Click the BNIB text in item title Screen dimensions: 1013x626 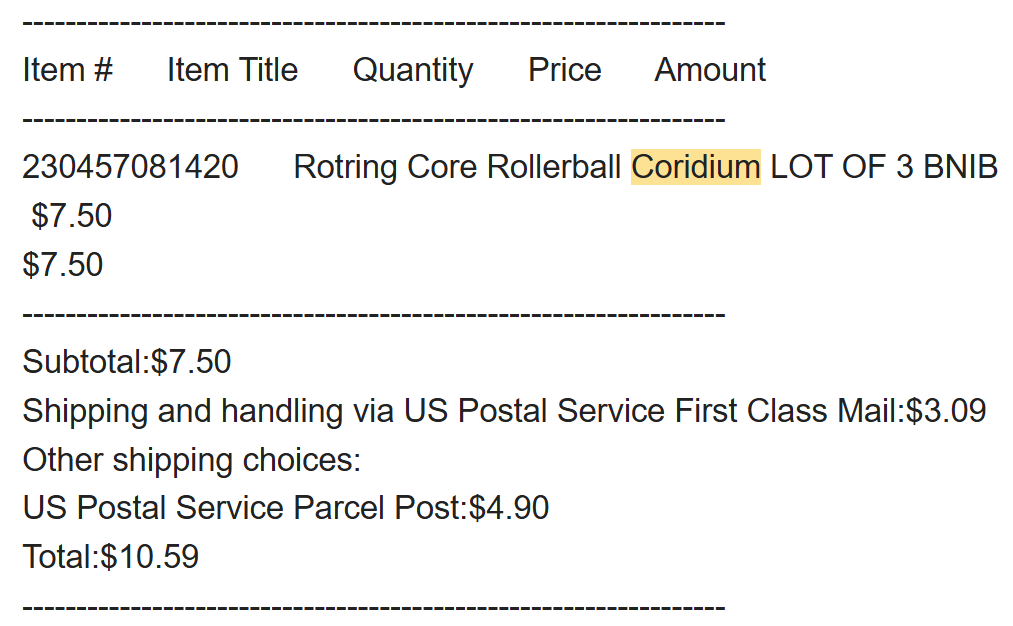960,167
